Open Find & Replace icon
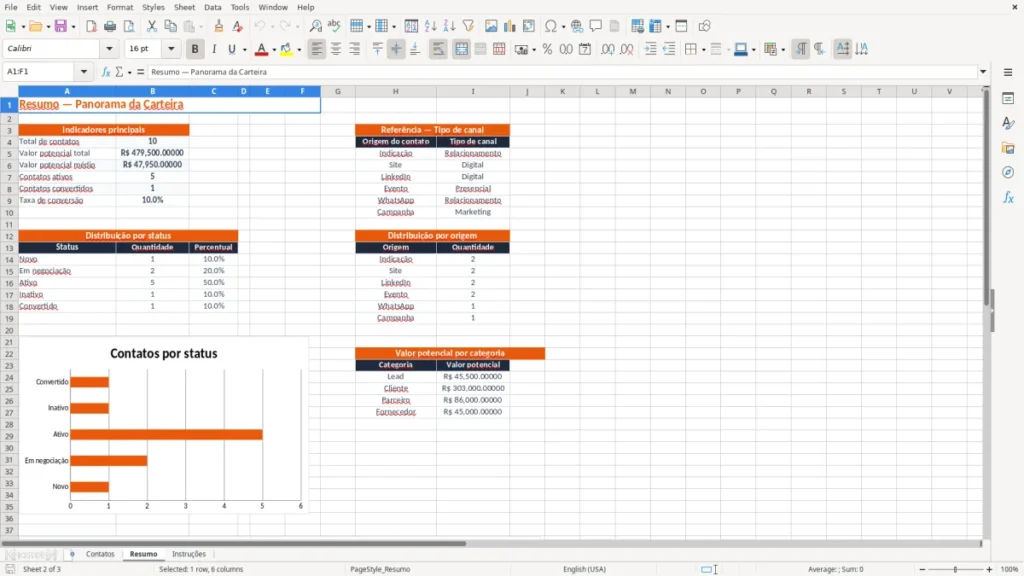Viewport: 1024px width, 576px height. tap(315, 26)
